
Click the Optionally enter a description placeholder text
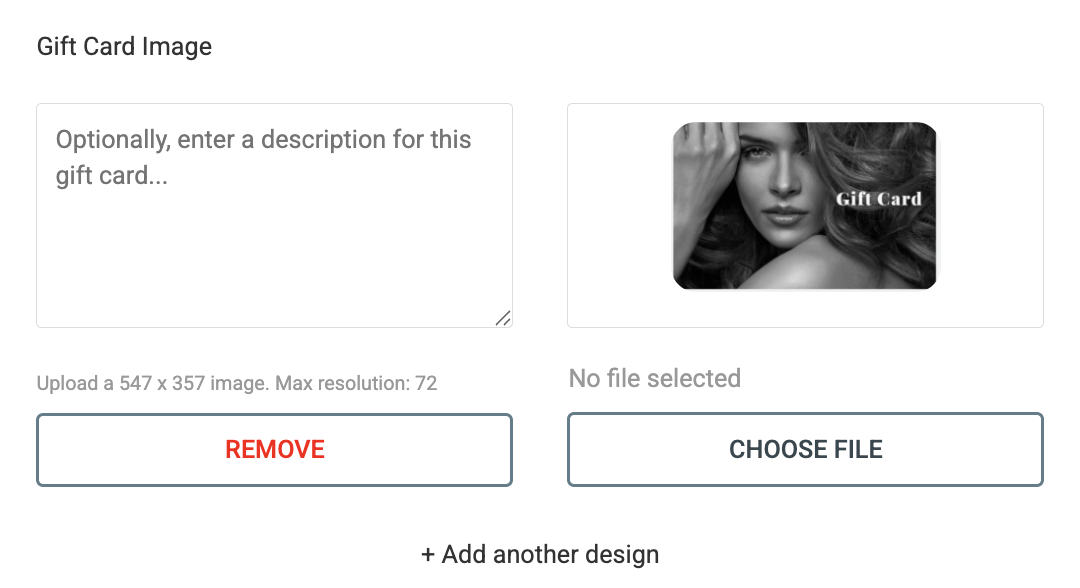click(263, 157)
